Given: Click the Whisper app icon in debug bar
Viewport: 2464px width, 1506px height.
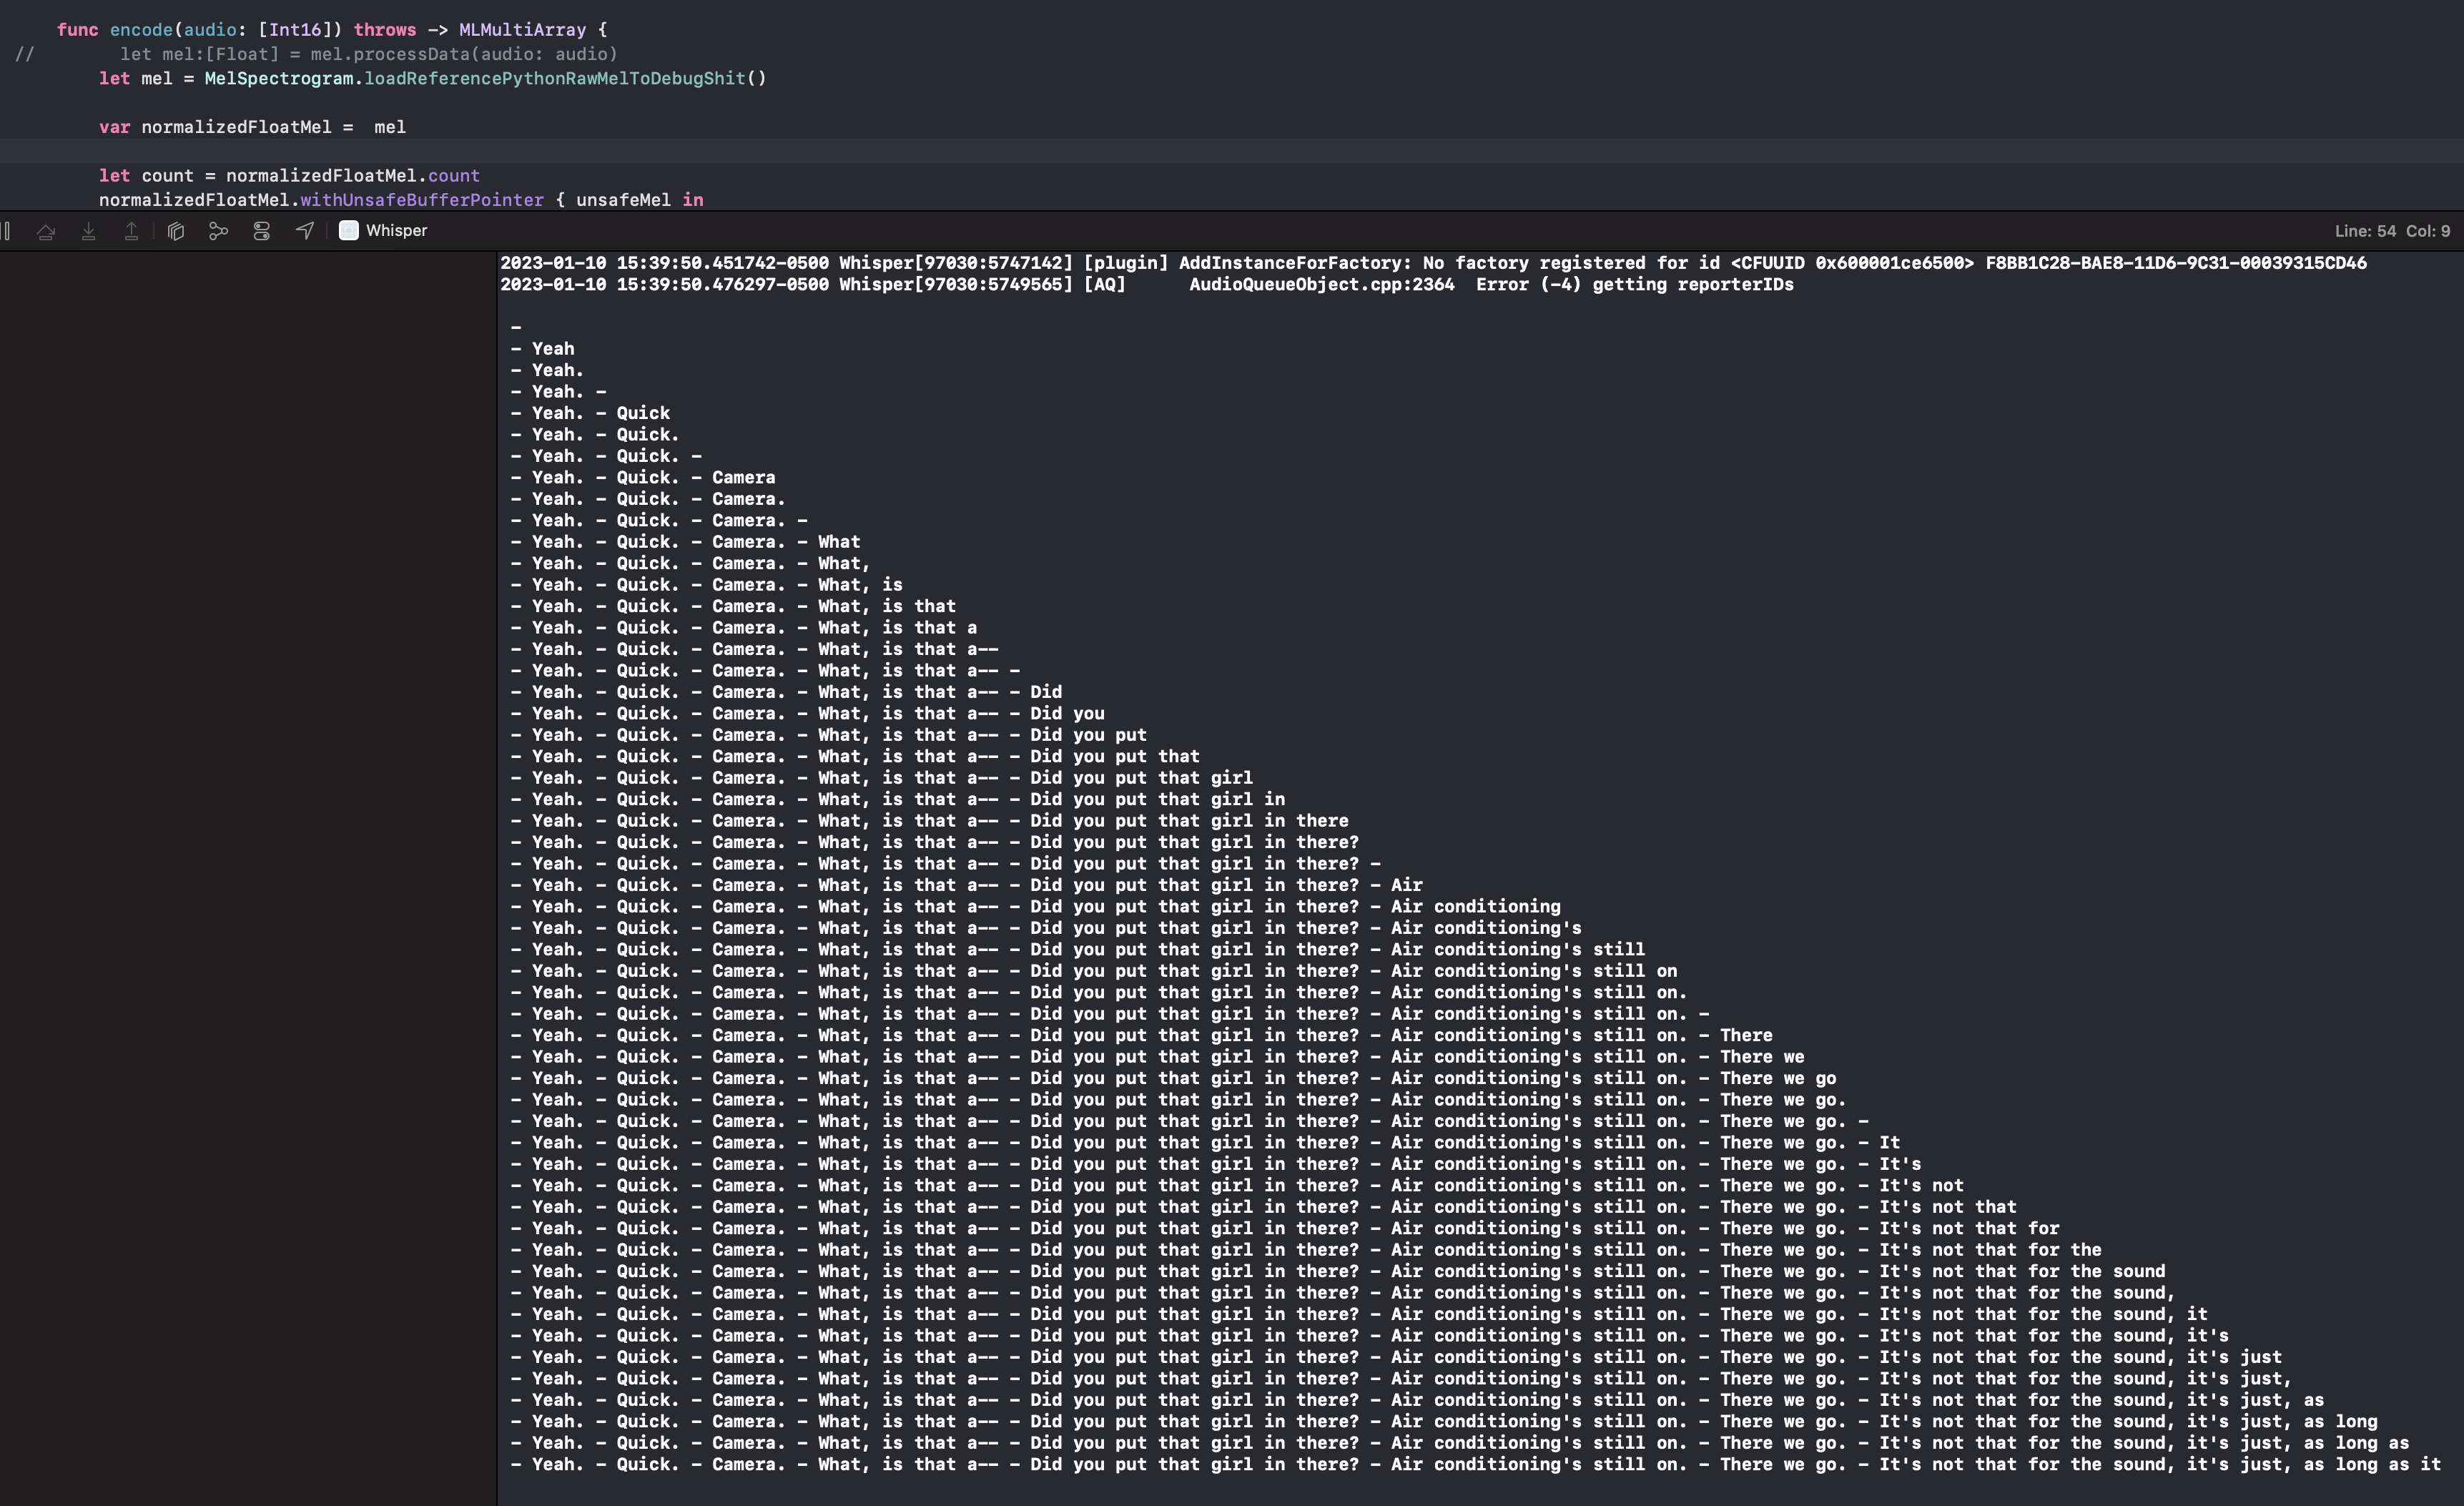Looking at the screenshot, I should (x=348, y=231).
